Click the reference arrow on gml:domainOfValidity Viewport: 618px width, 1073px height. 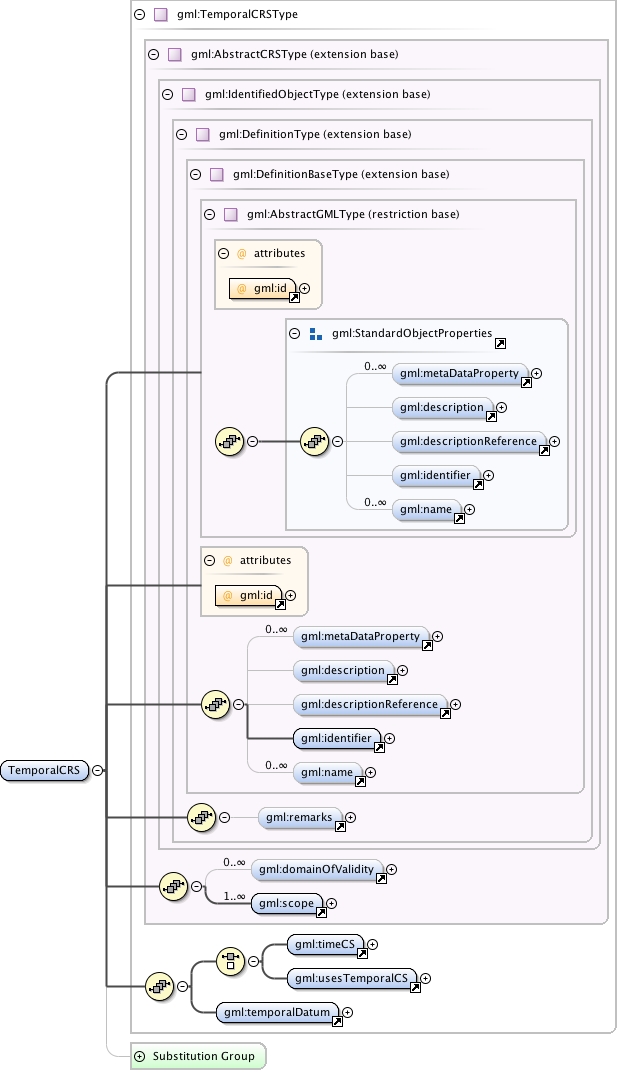coord(382,879)
